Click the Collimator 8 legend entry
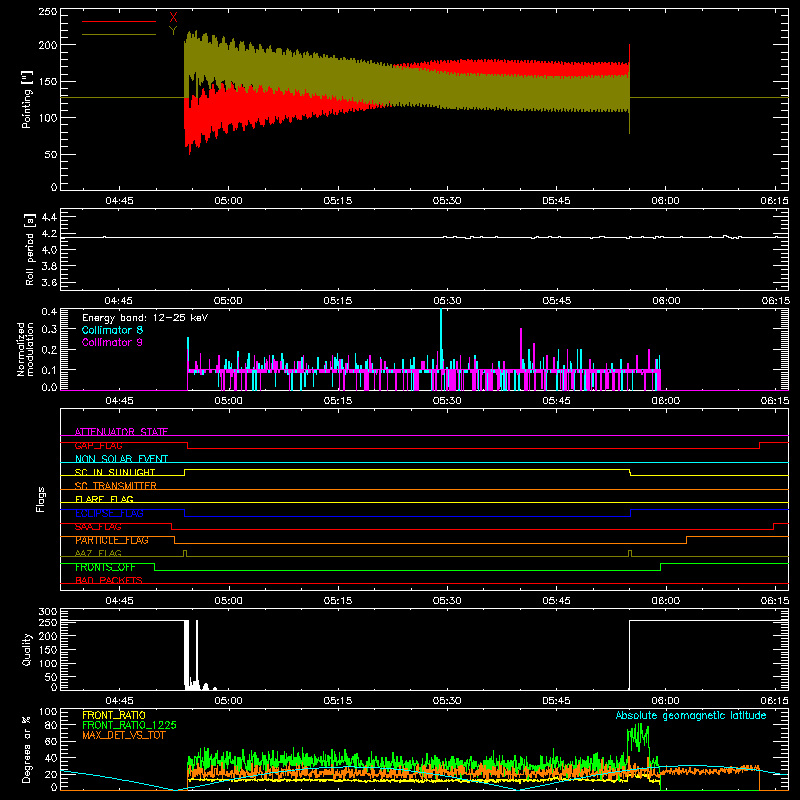The width and height of the screenshot is (800, 800). [x=112, y=330]
